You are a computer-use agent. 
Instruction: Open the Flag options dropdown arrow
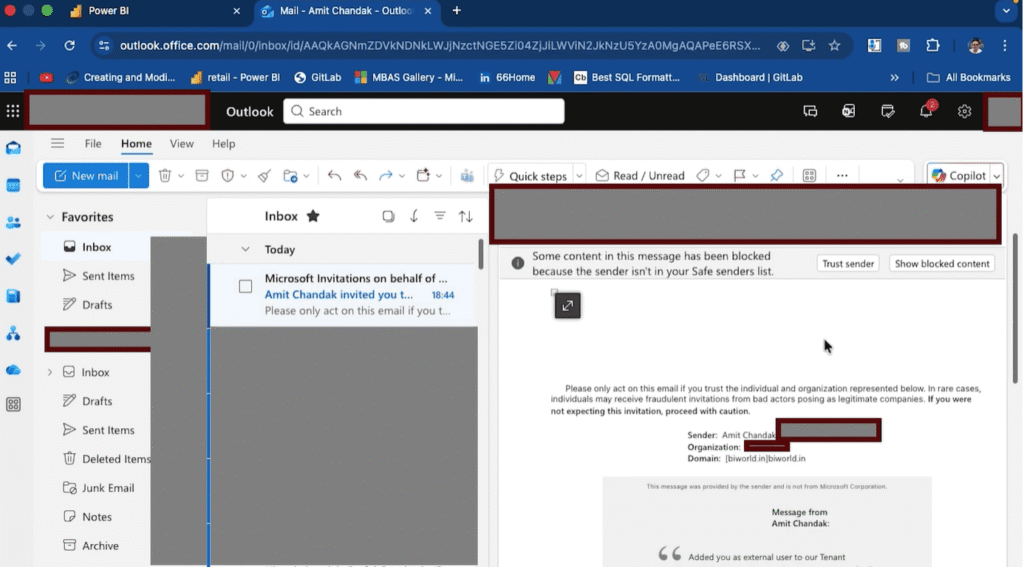click(755, 176)
